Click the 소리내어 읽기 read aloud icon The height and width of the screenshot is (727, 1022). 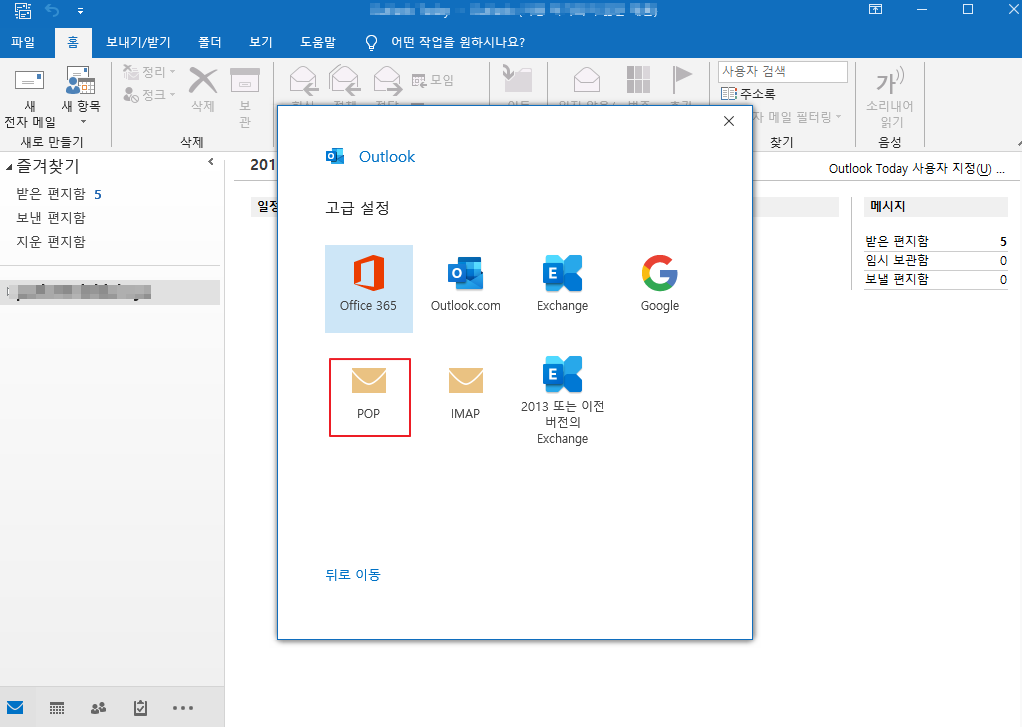[889, 96]
